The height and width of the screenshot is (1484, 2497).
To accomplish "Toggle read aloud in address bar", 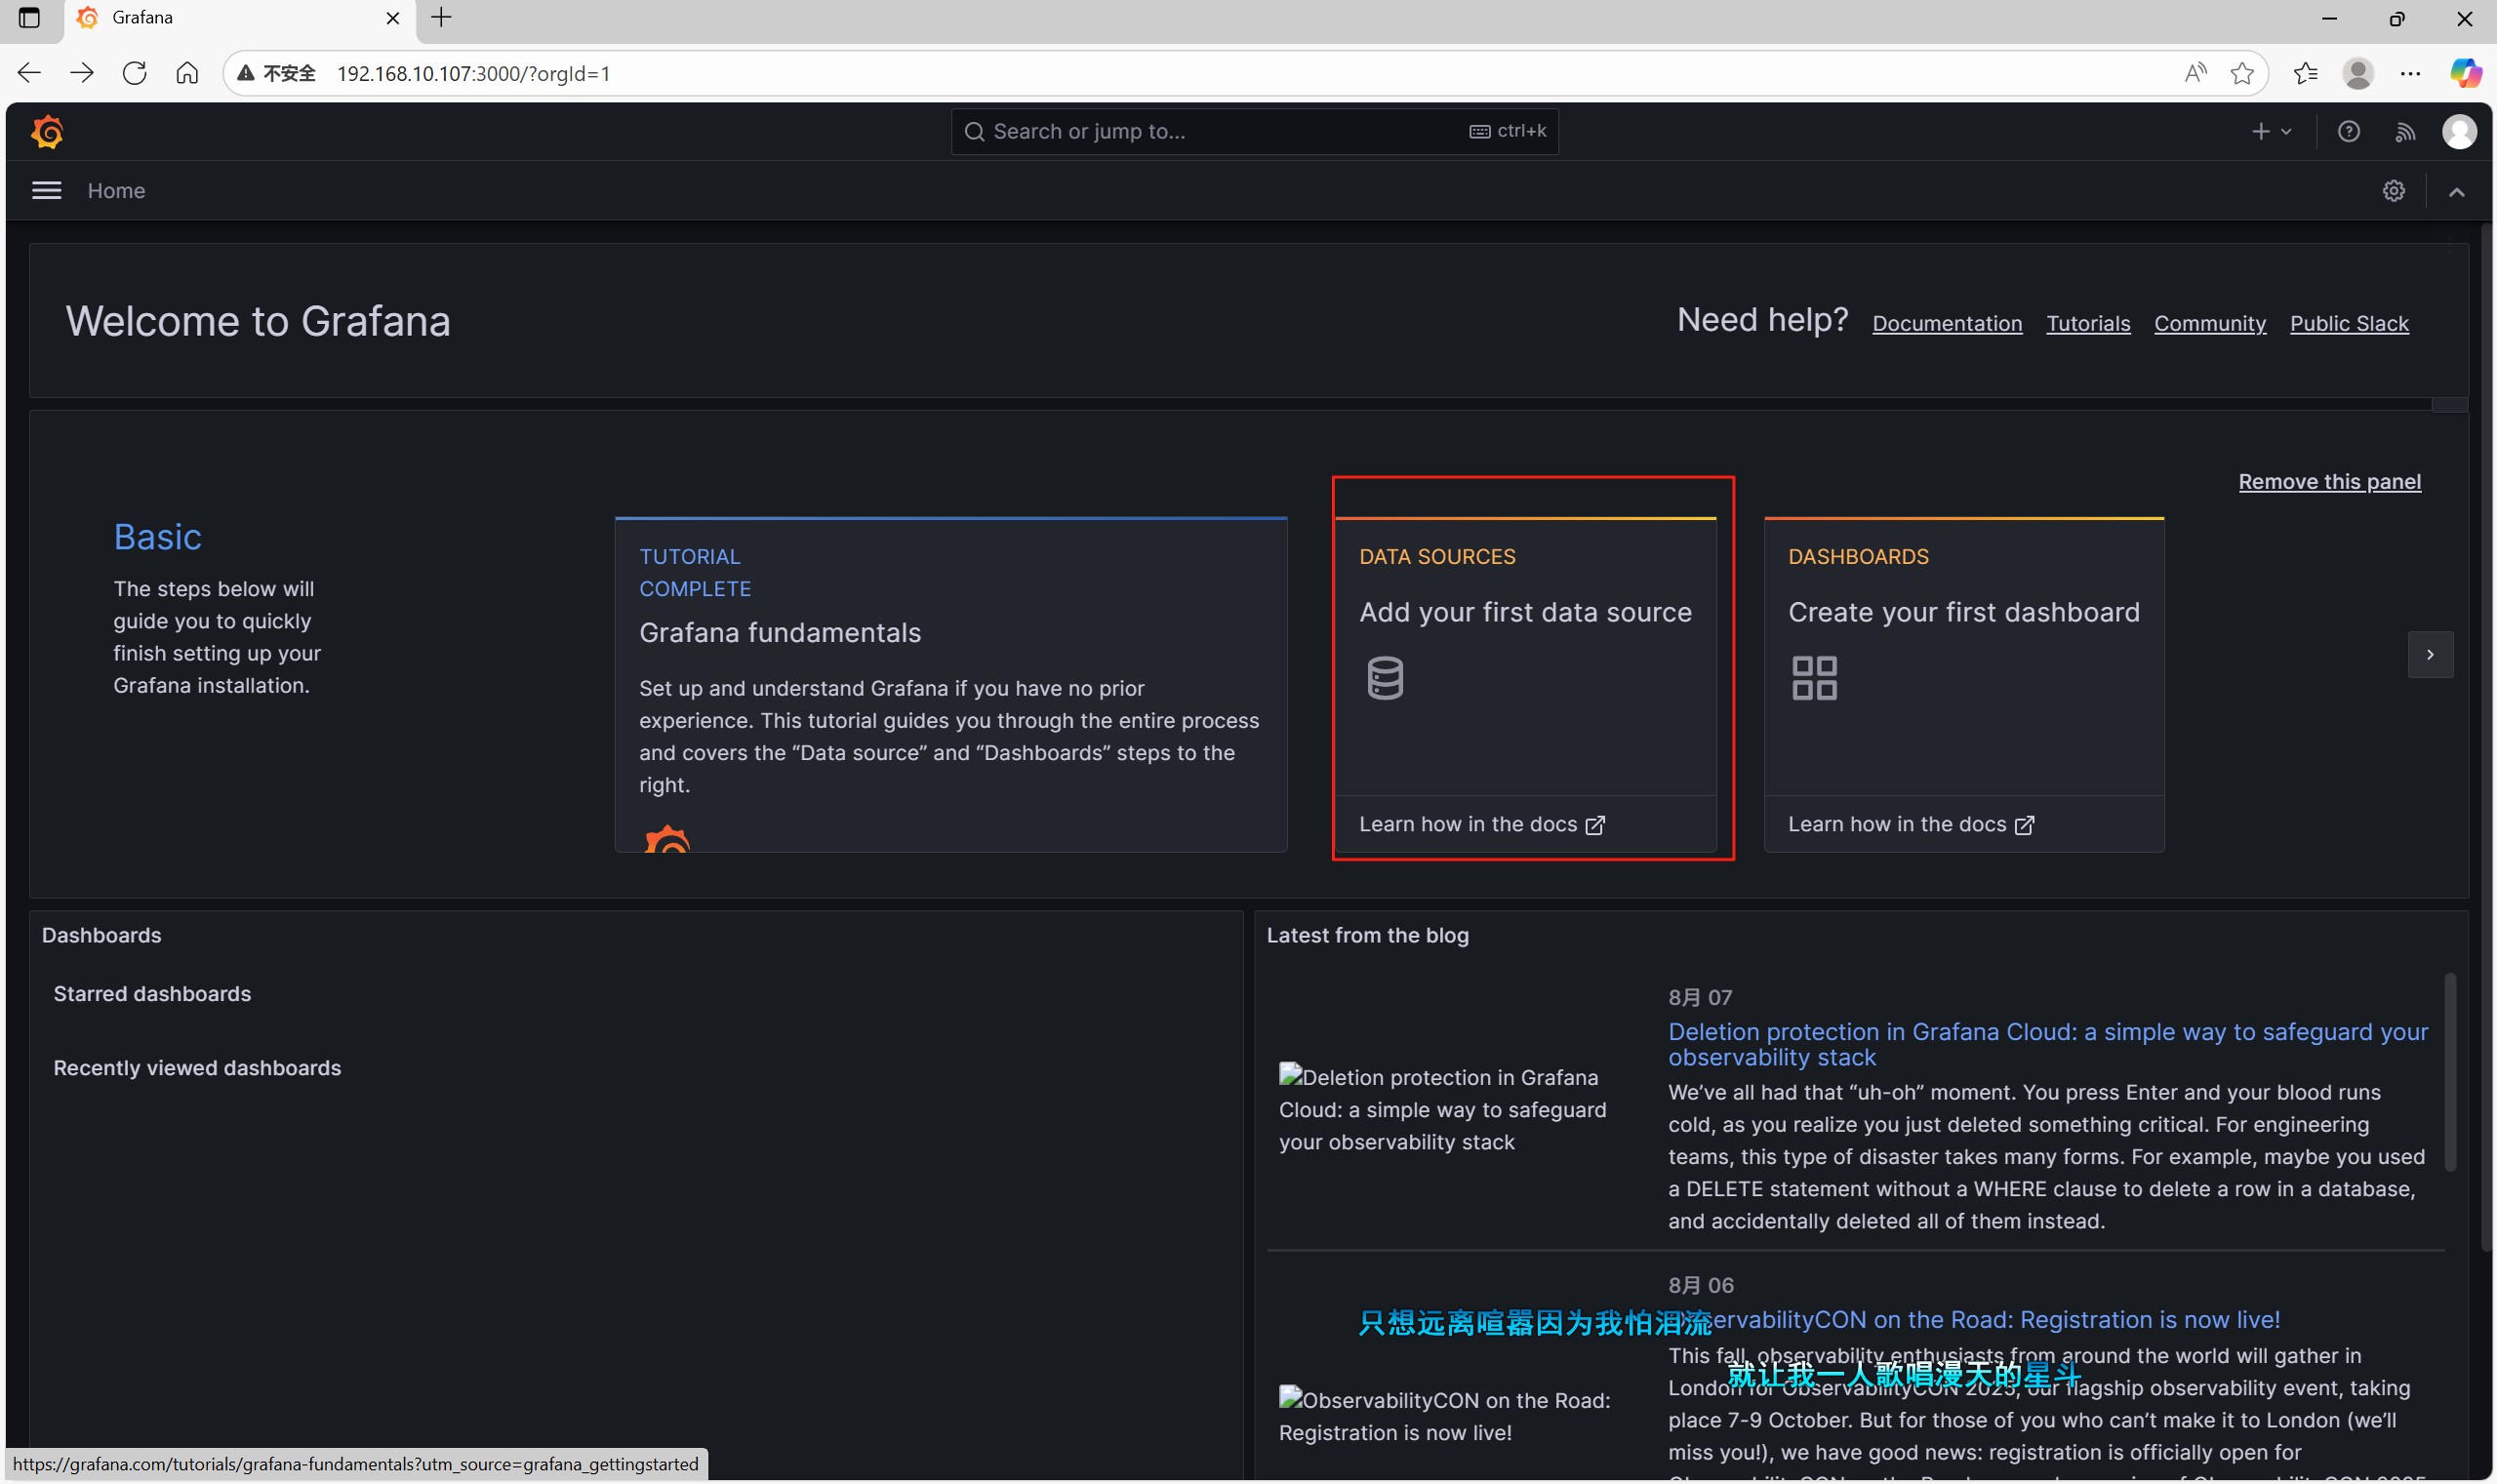I will pyautogui.click(x=2194, y=73).
